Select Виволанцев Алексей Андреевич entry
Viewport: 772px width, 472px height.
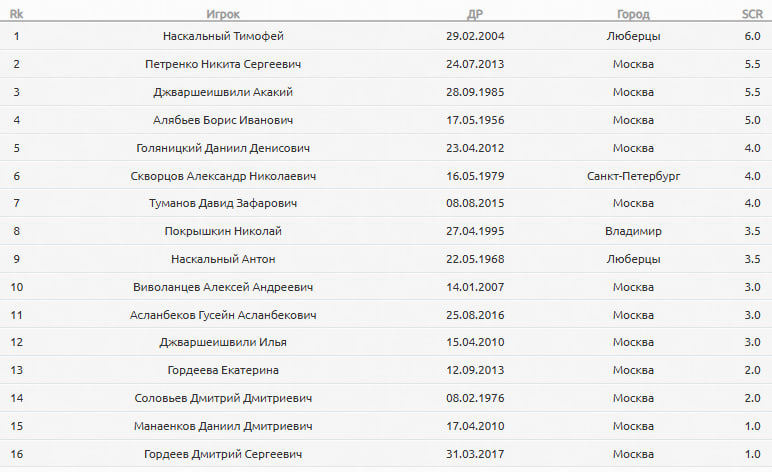click(223, 287)
